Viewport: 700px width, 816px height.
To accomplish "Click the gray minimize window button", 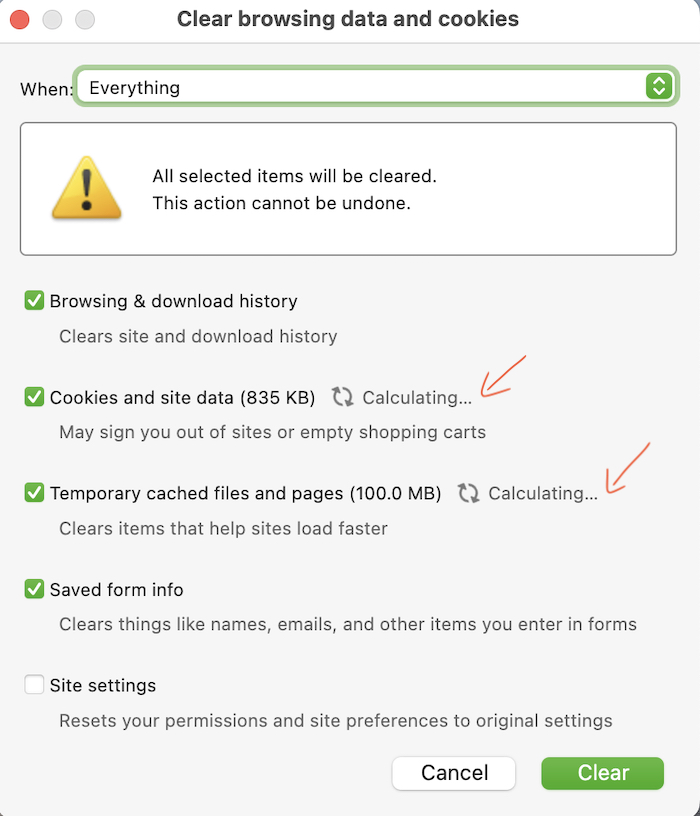I will (x=52, y=20).
